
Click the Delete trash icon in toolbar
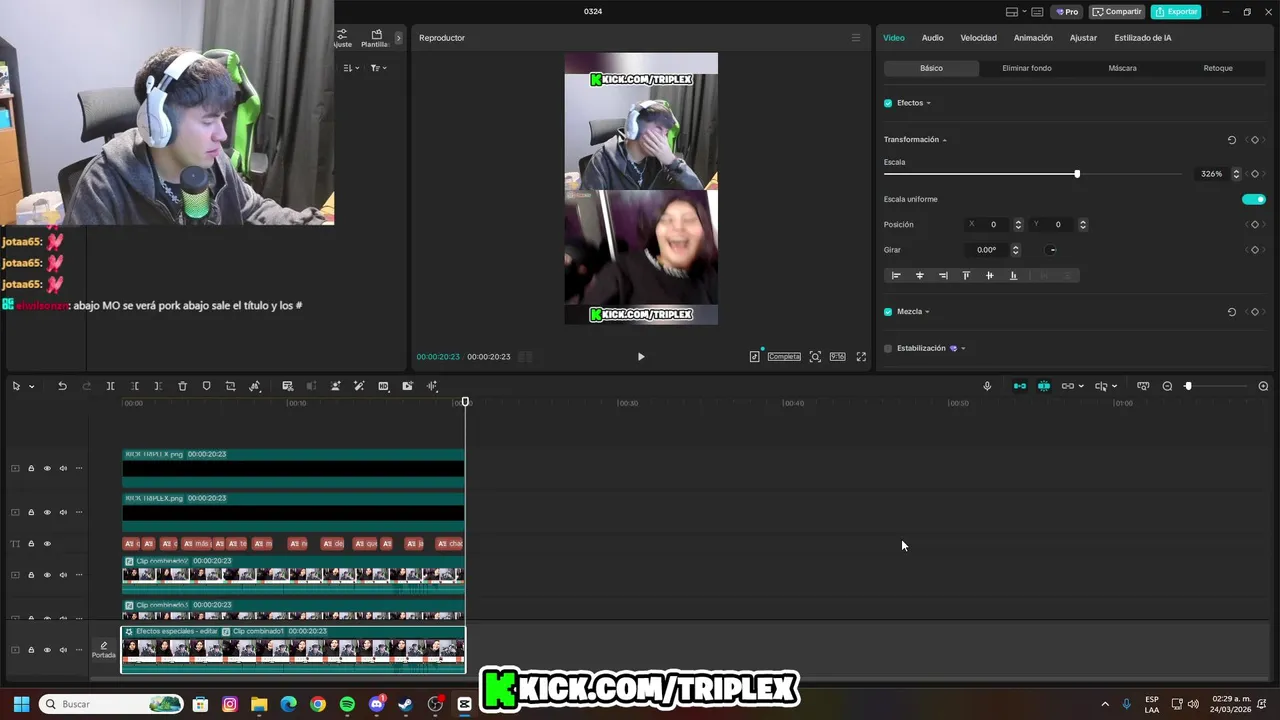pyautogui.click(x=182, y=386)
